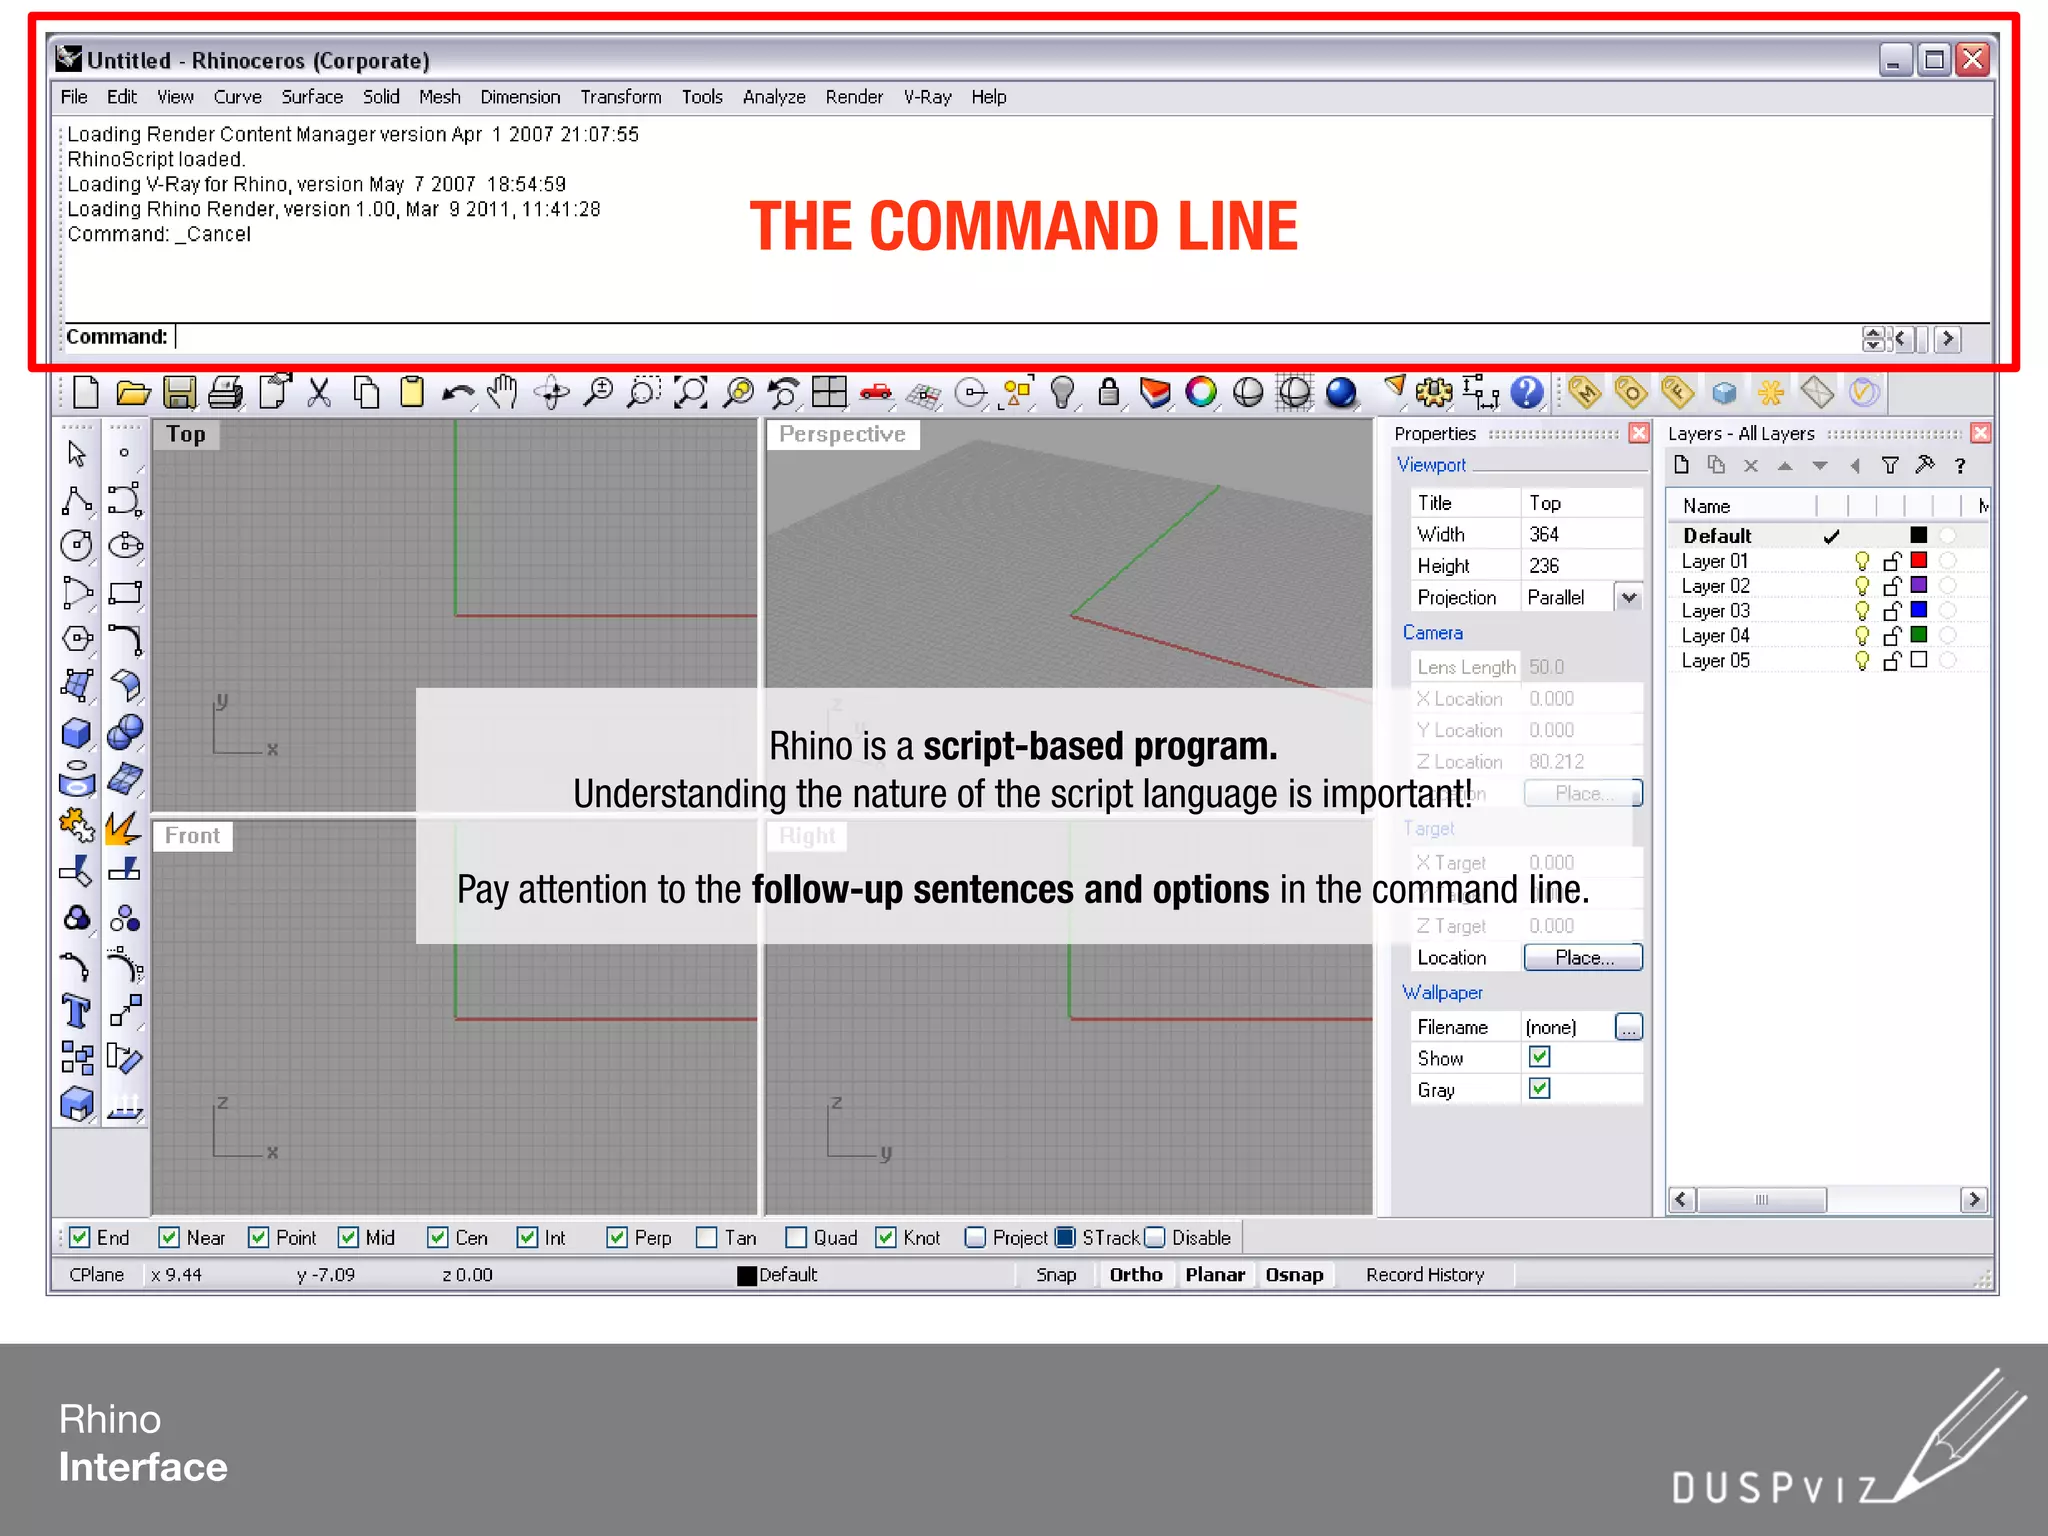
Task: Open the color wheel material icon
Action: point(1201,393)
